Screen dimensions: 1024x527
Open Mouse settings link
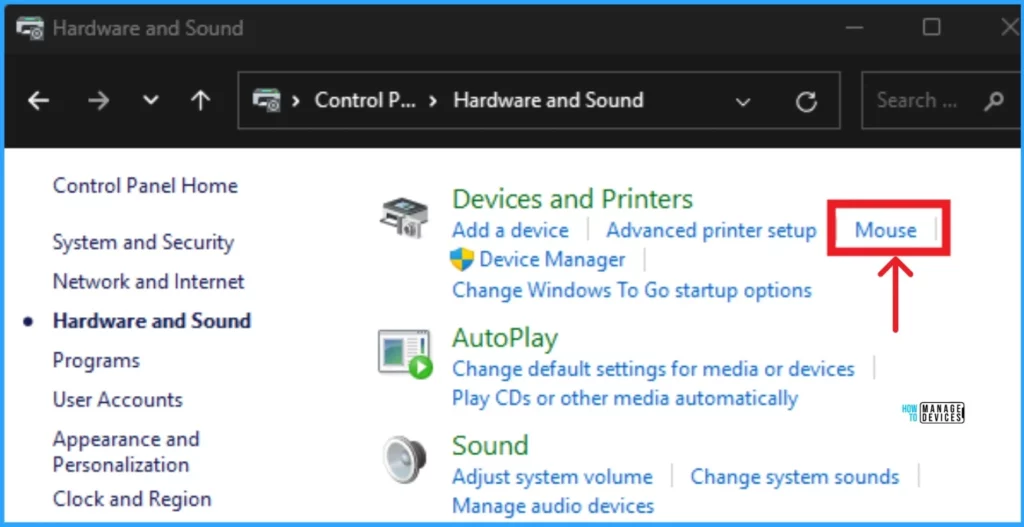click(x=886, y=231)
